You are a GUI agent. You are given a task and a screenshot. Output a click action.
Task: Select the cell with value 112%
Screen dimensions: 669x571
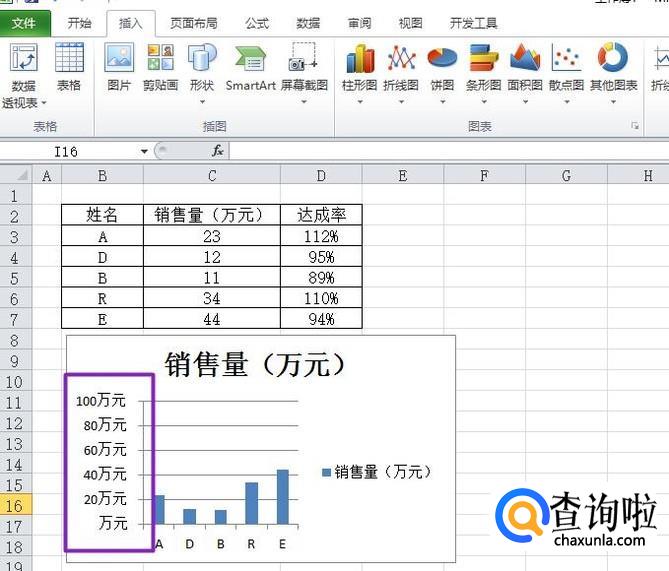pos(321,236)
